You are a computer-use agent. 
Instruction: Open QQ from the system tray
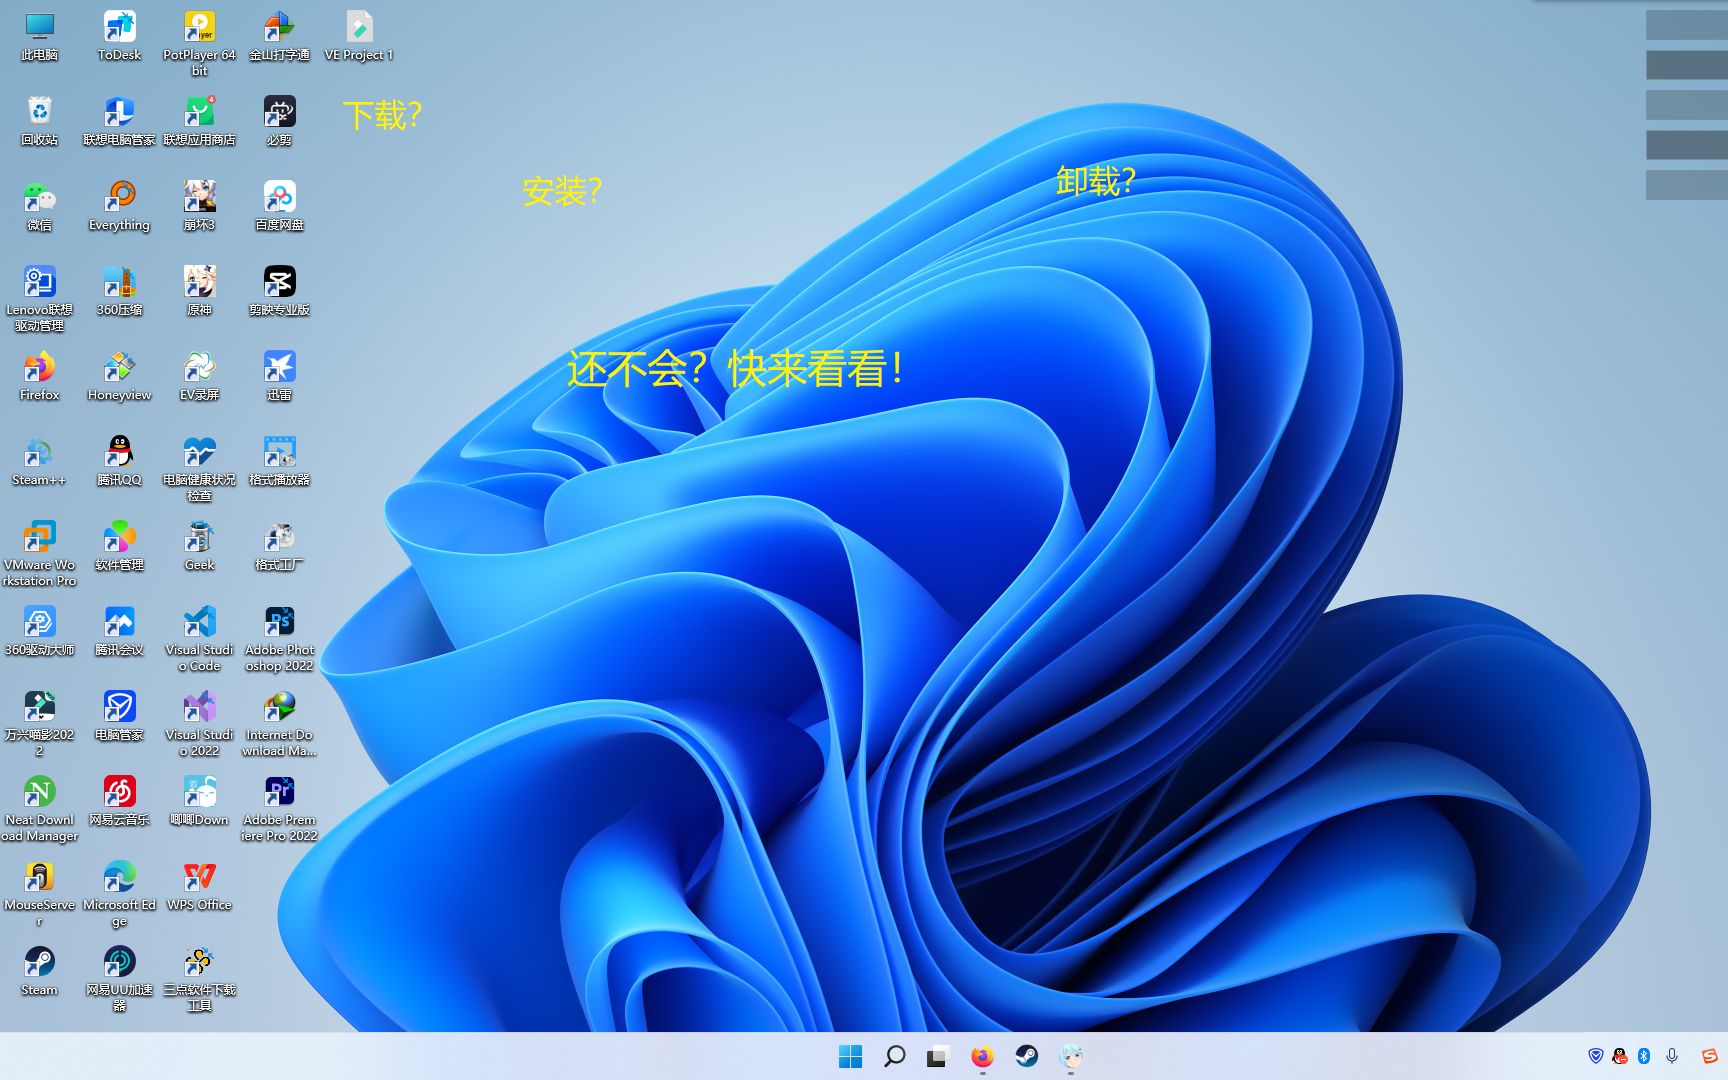pyautogui.click(x=1620, y=1055)
